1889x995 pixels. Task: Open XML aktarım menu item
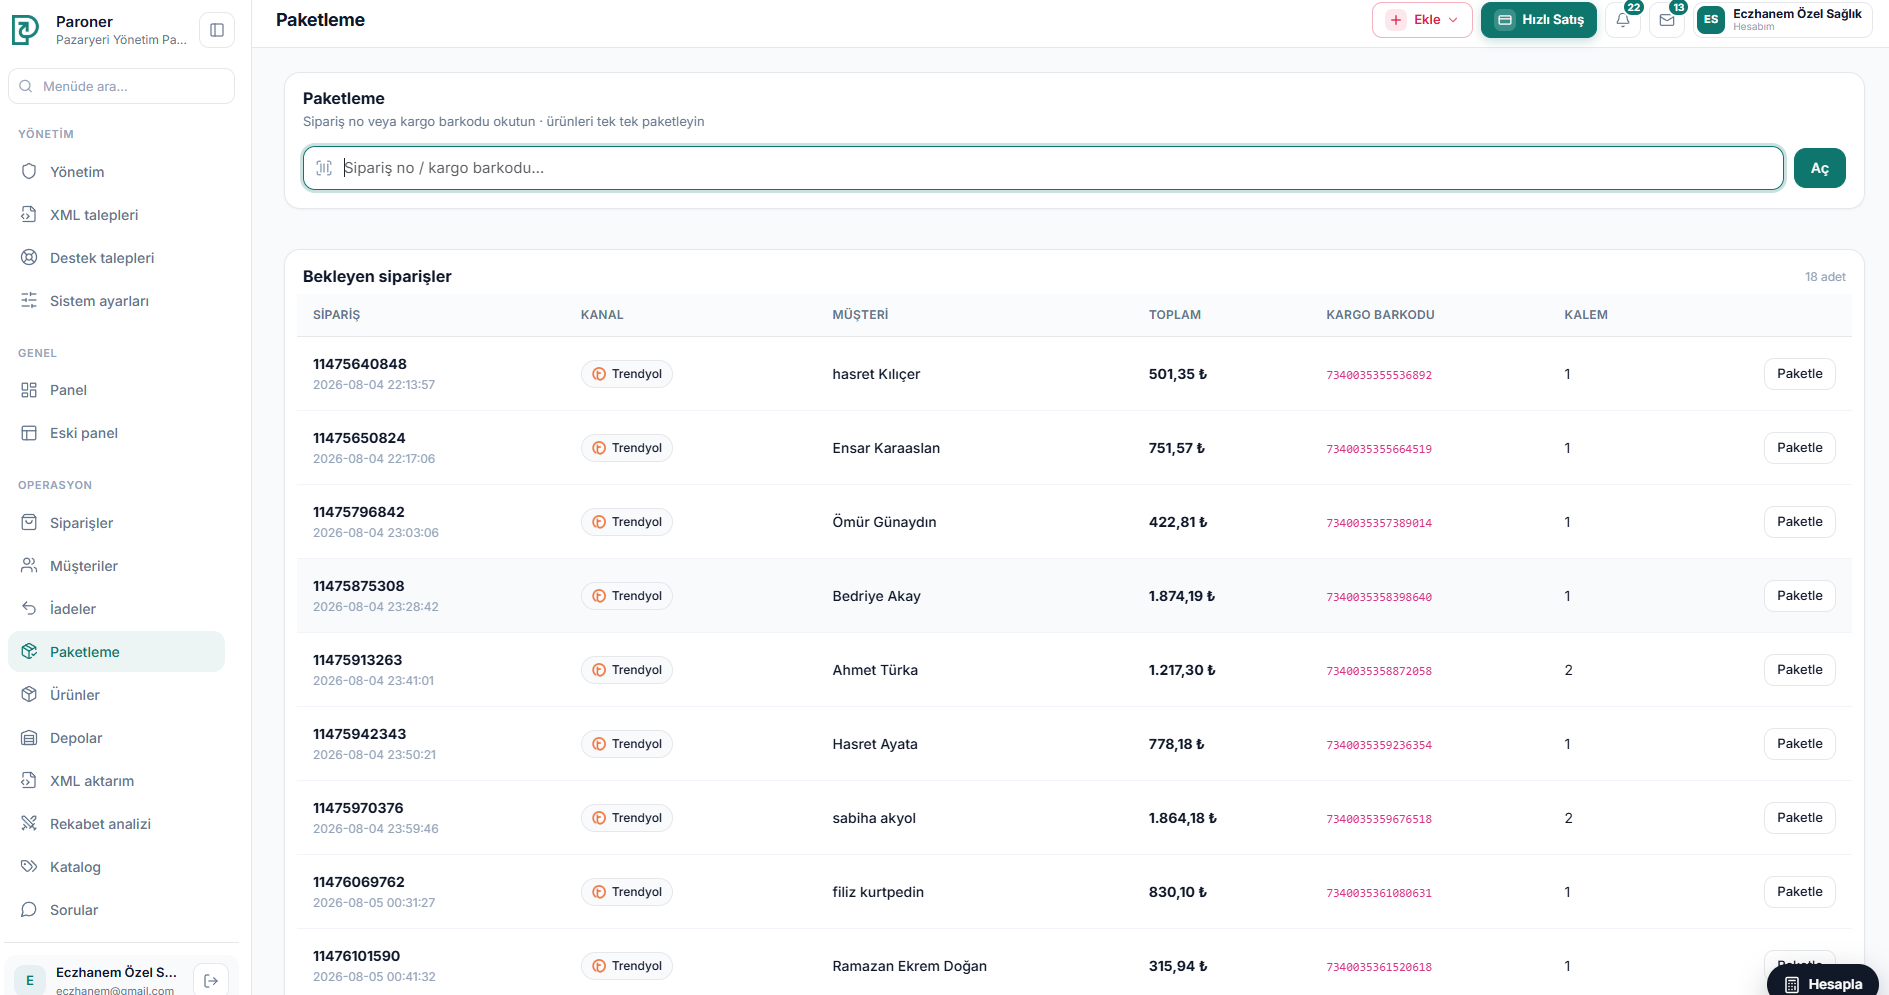point(116,781)
